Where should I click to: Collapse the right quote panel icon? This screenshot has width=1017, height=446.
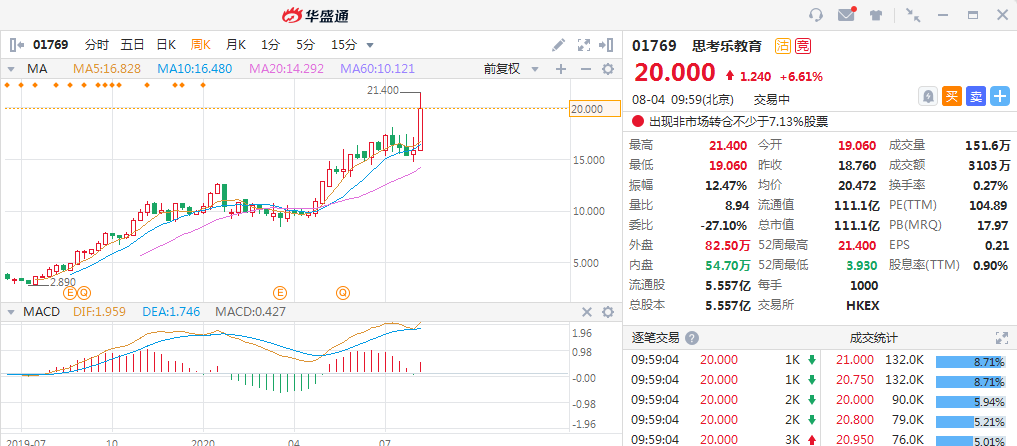tap(606, 45)
